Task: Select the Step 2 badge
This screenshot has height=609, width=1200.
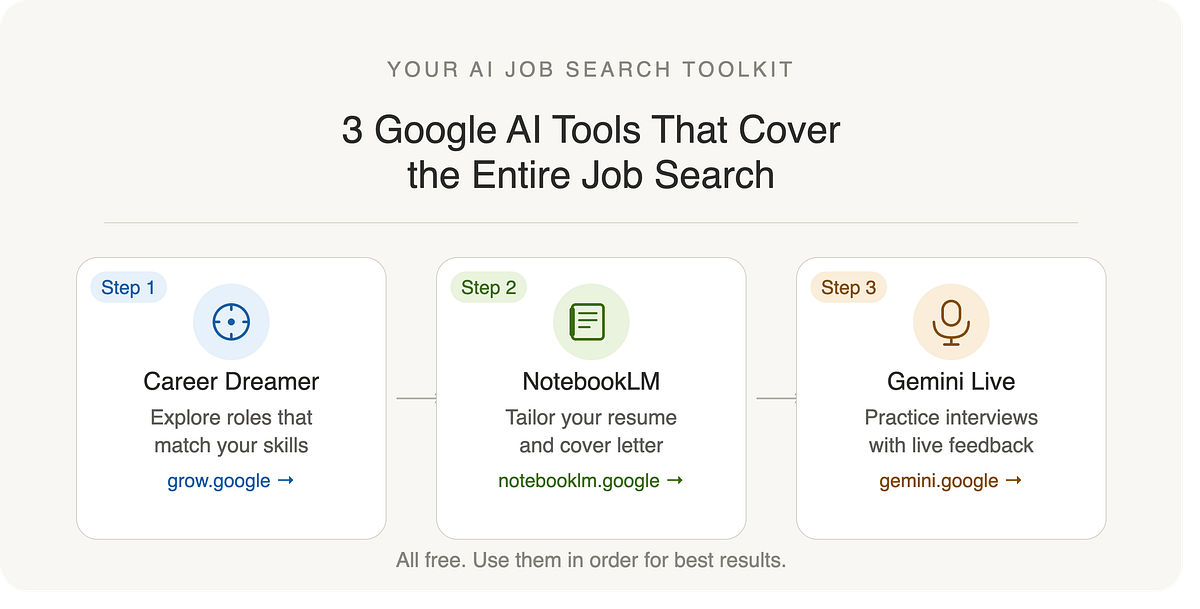Action: (488, 288)
